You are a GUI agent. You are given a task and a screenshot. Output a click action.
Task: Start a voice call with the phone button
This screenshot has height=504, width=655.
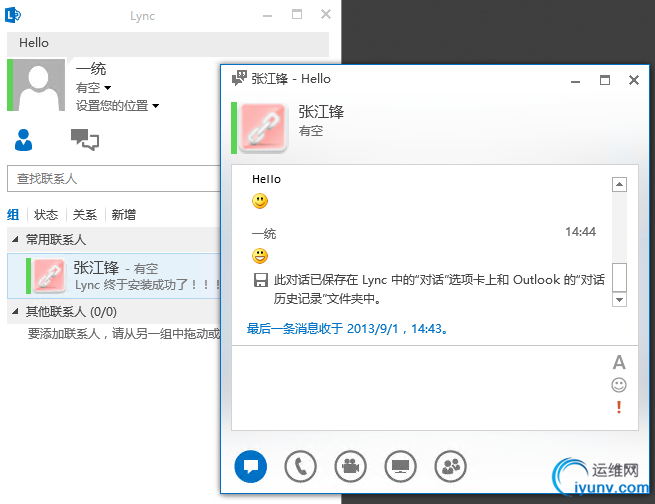(x=300, y=466)
